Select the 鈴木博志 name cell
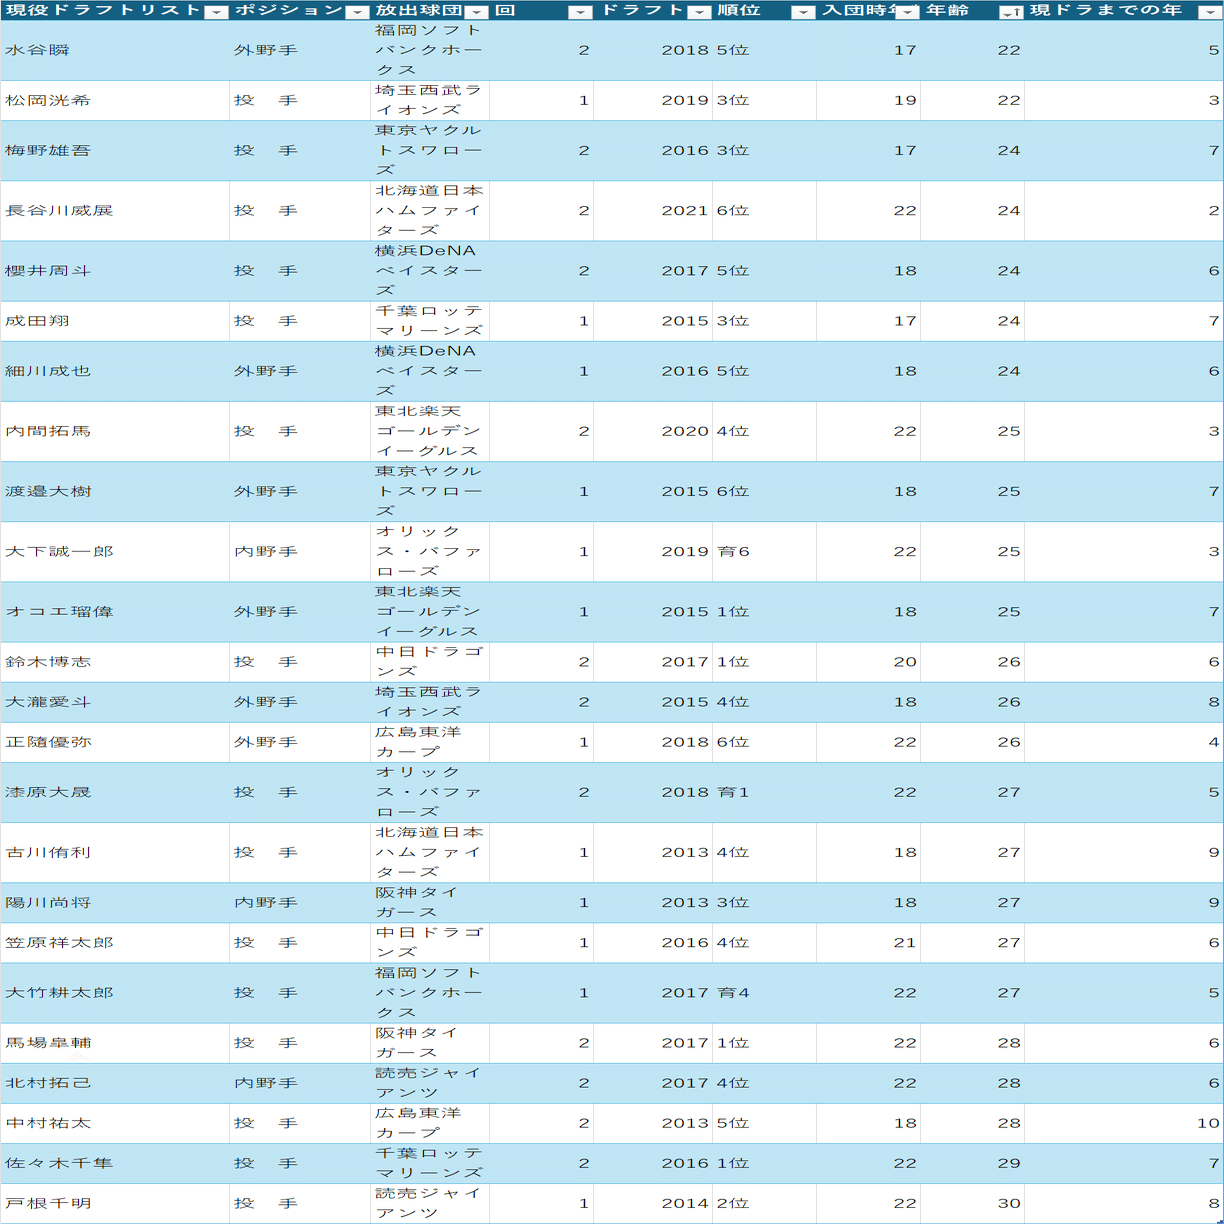This screenshot has height=1224, width=1224. [x=115, y=662]
